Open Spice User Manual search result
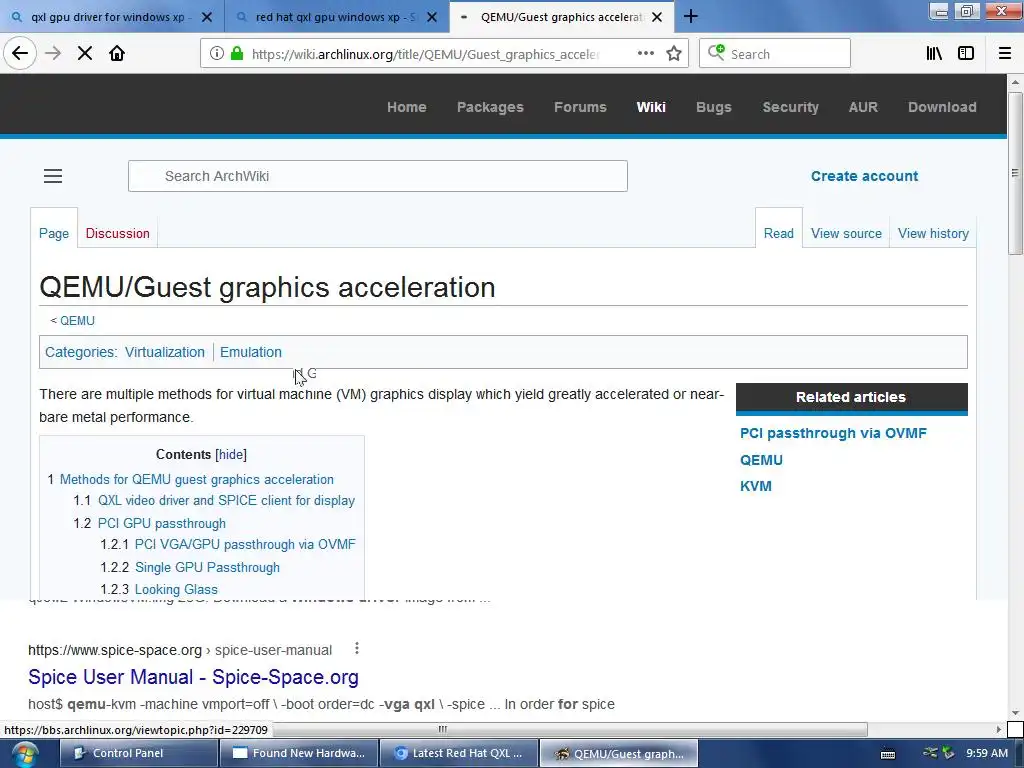This screenshot has height=768, width=1024. point(193,677)
